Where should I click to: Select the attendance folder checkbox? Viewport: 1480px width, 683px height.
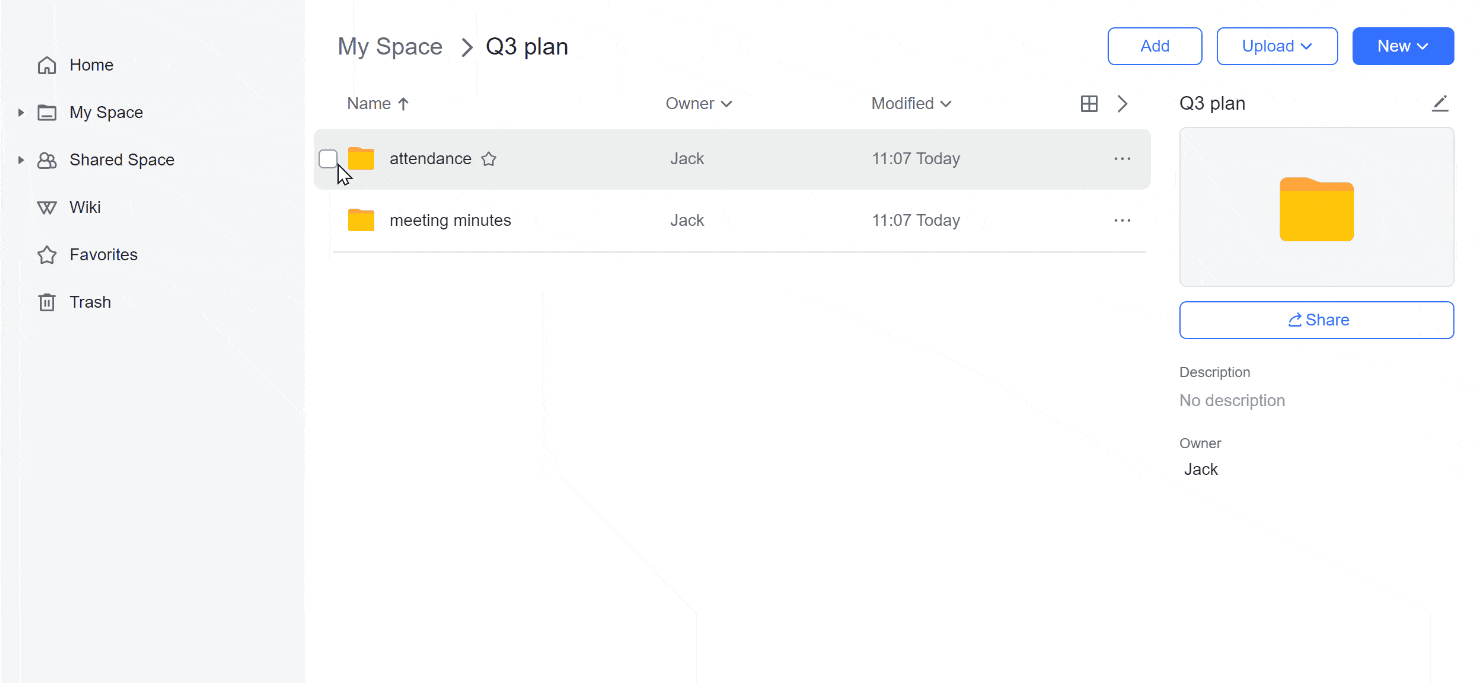(x=328, y=159)
